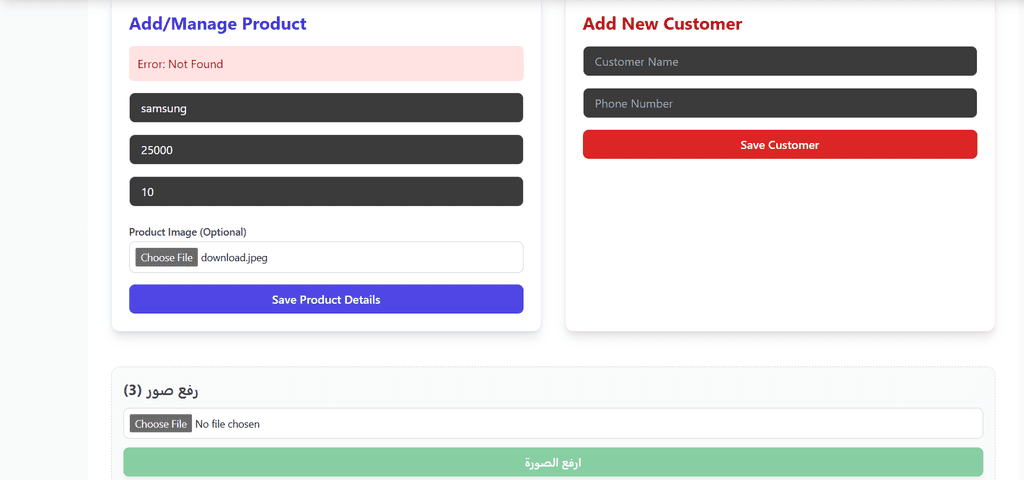Click the Add/Manage Product heading
The height and width of the screenshot is (480, 1024).
[x=217, y=24]
